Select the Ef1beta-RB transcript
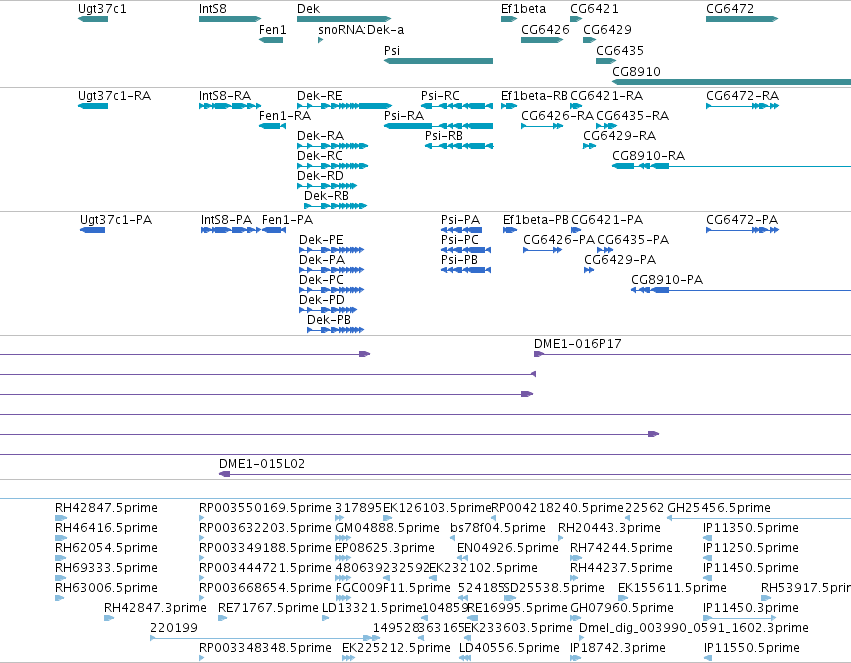 (x=509, y=106)
